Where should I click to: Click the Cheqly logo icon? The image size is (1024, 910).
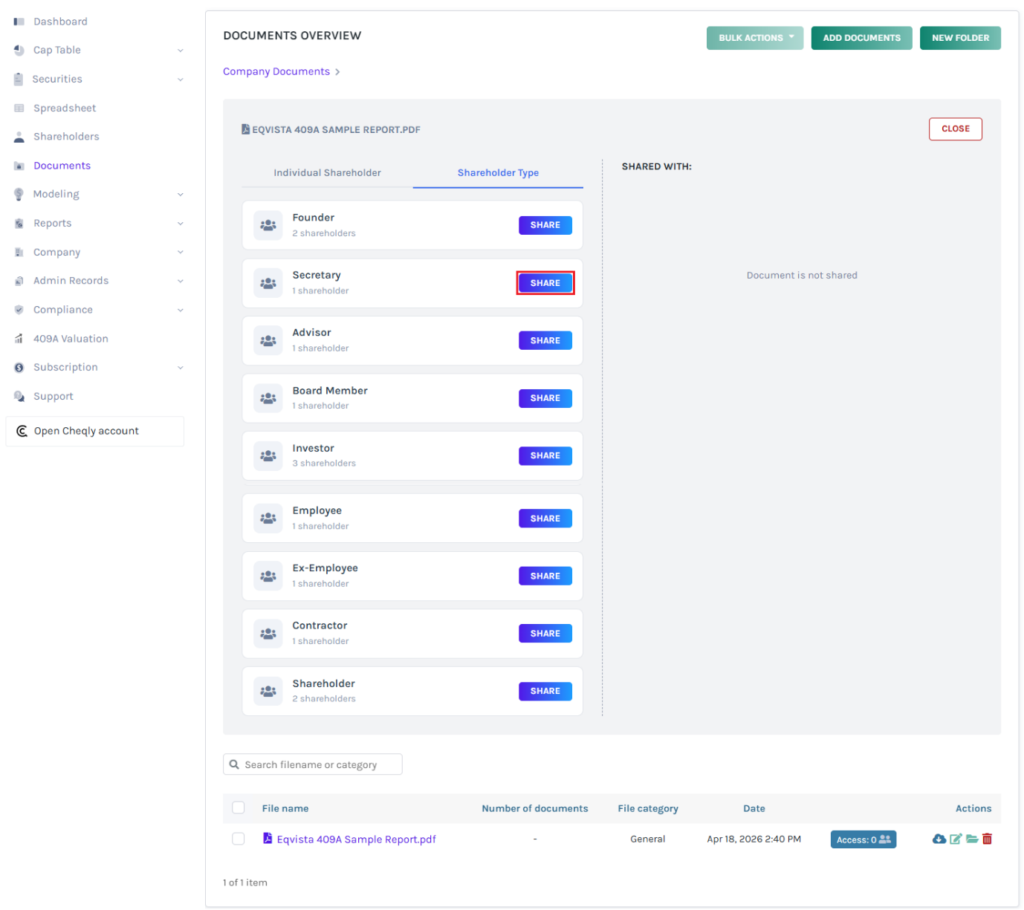(22, 431)
